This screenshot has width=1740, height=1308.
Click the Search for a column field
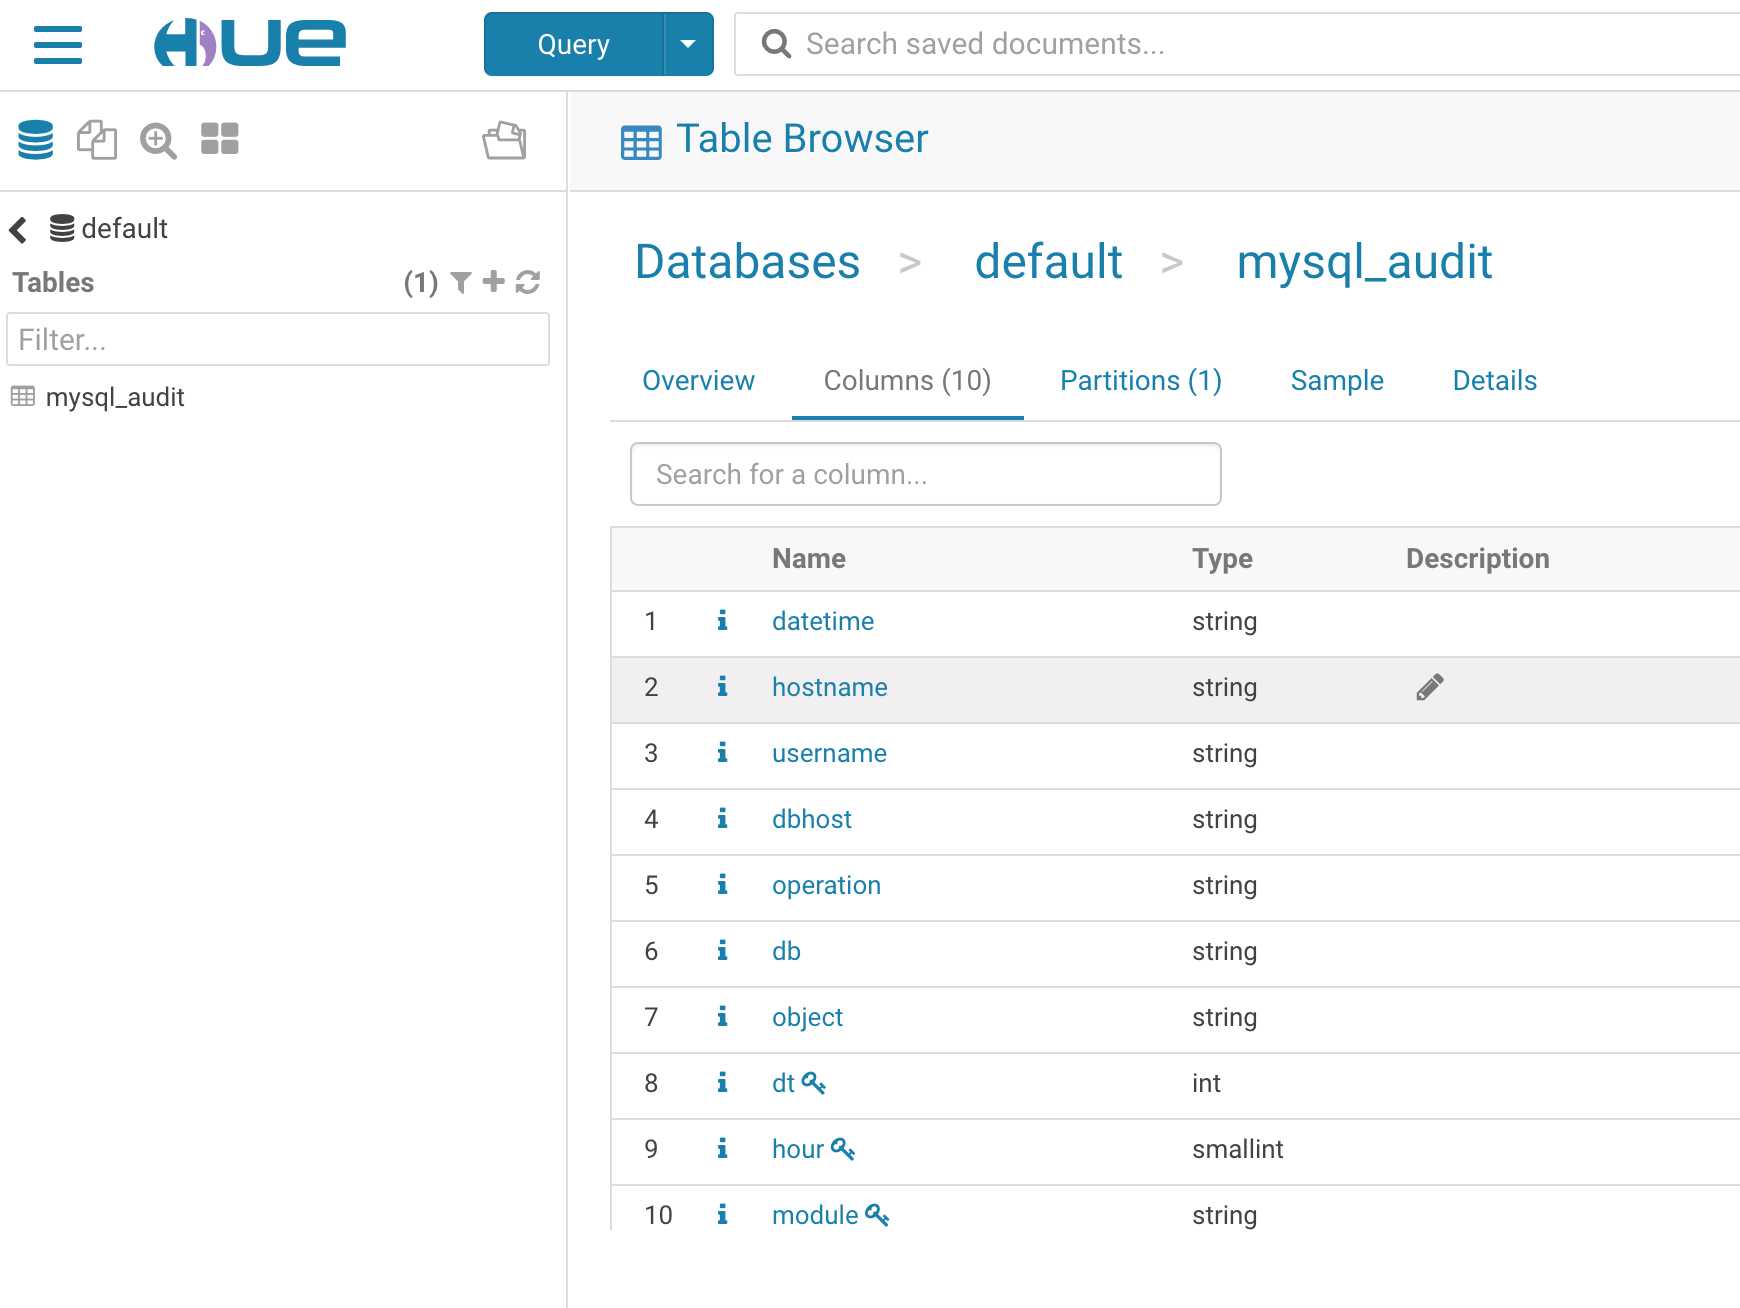[x=926, y=474]
